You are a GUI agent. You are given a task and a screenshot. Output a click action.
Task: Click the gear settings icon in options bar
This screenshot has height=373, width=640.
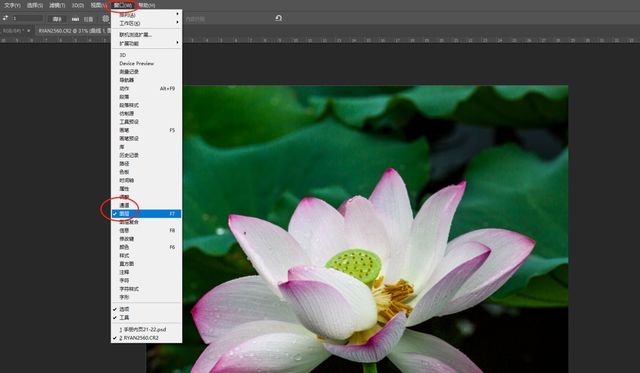106,19
